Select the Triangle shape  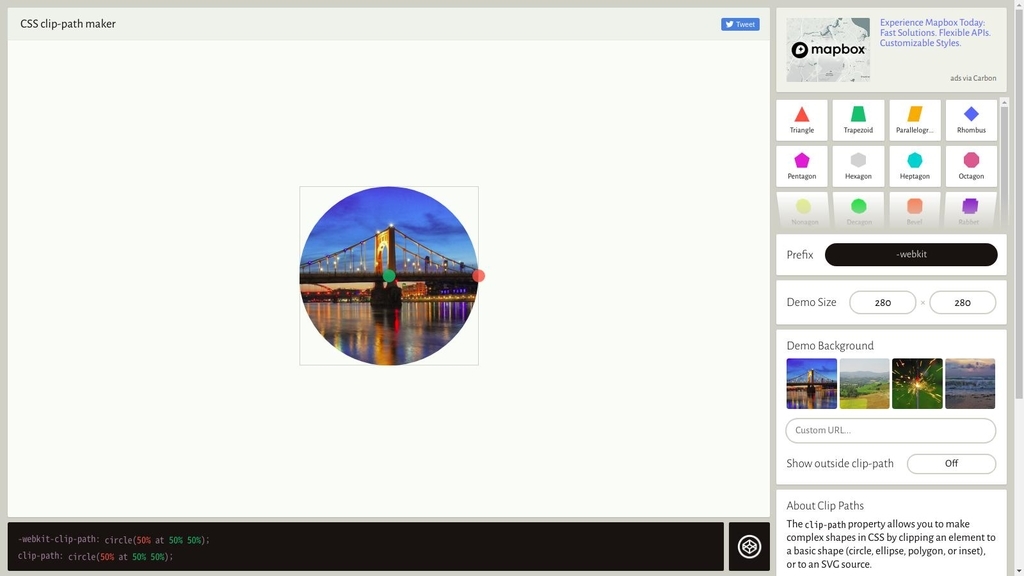[x=801, y=120]
